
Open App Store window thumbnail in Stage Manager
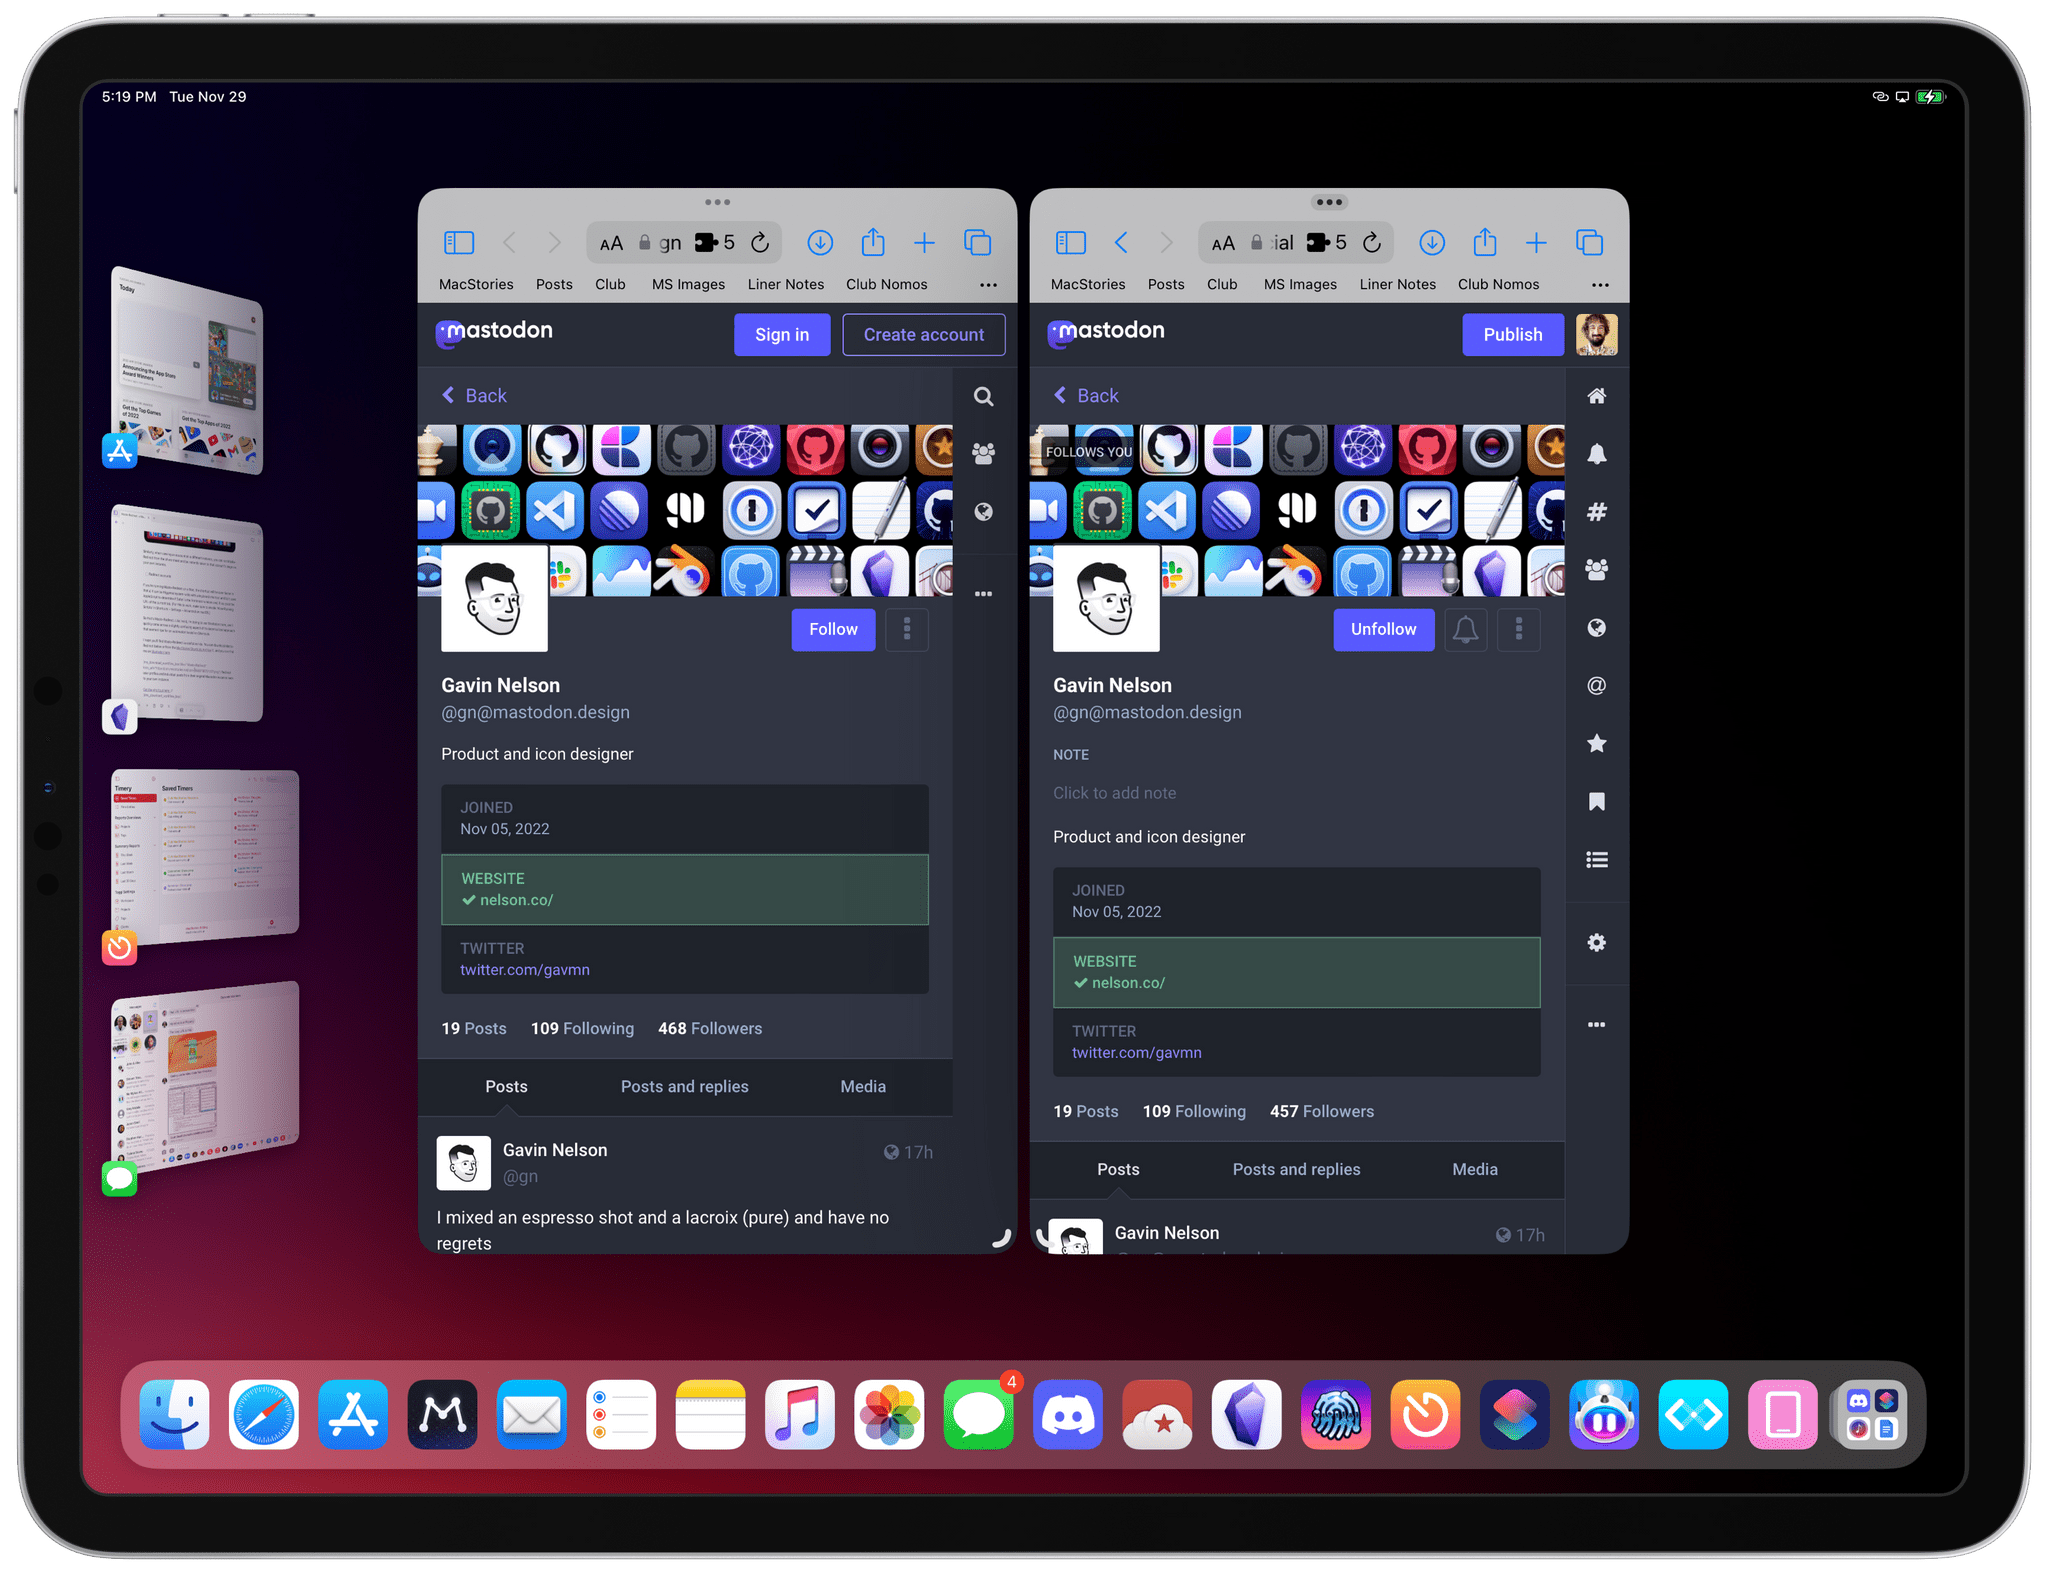[x=186, y=368]
